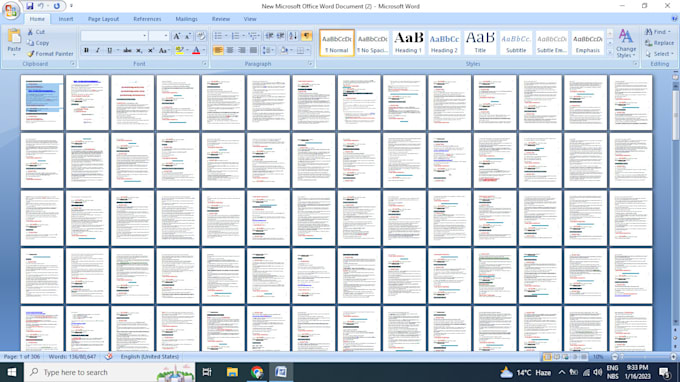
Task: Click the Change Case Aa button
Action: pyautogui.click(x=163, y=51)
